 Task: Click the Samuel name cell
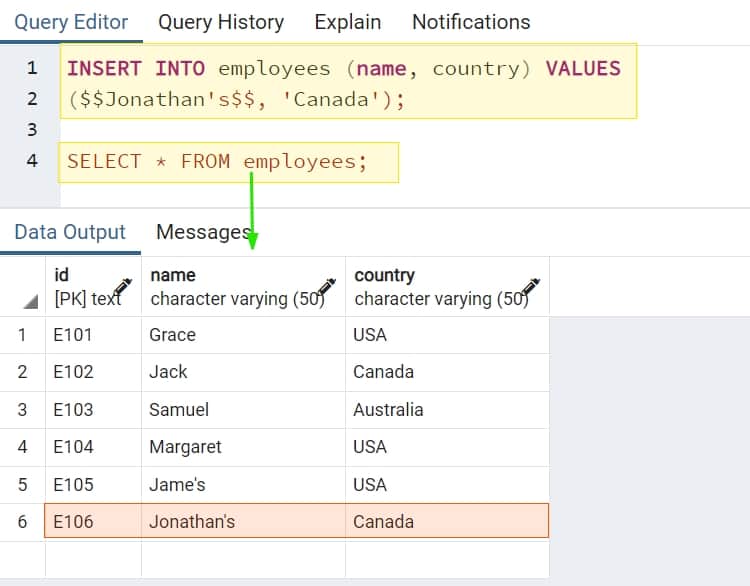click(243, 410)
